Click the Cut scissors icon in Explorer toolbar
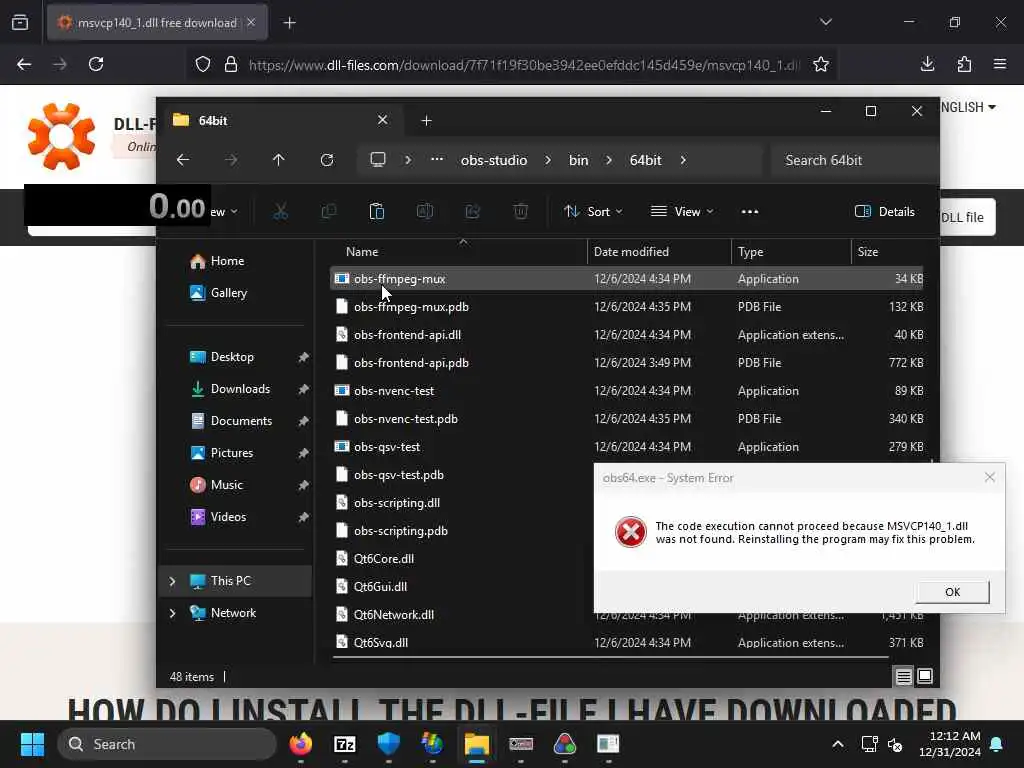This screenshot has height=768, width=1024. pos(280,212)
